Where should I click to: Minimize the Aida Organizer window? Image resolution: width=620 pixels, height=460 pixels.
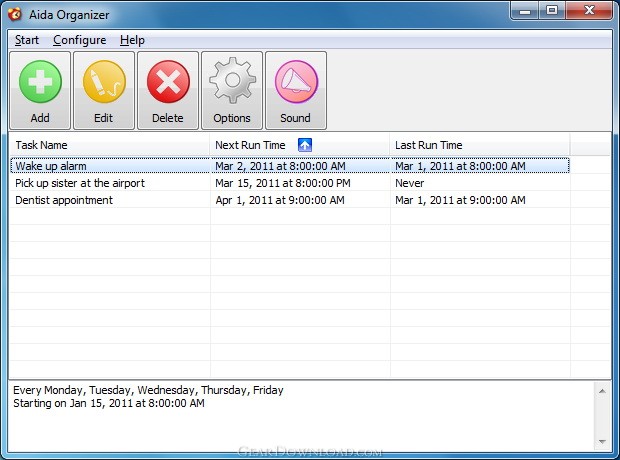pyautogui.click(x=524, y=11)
